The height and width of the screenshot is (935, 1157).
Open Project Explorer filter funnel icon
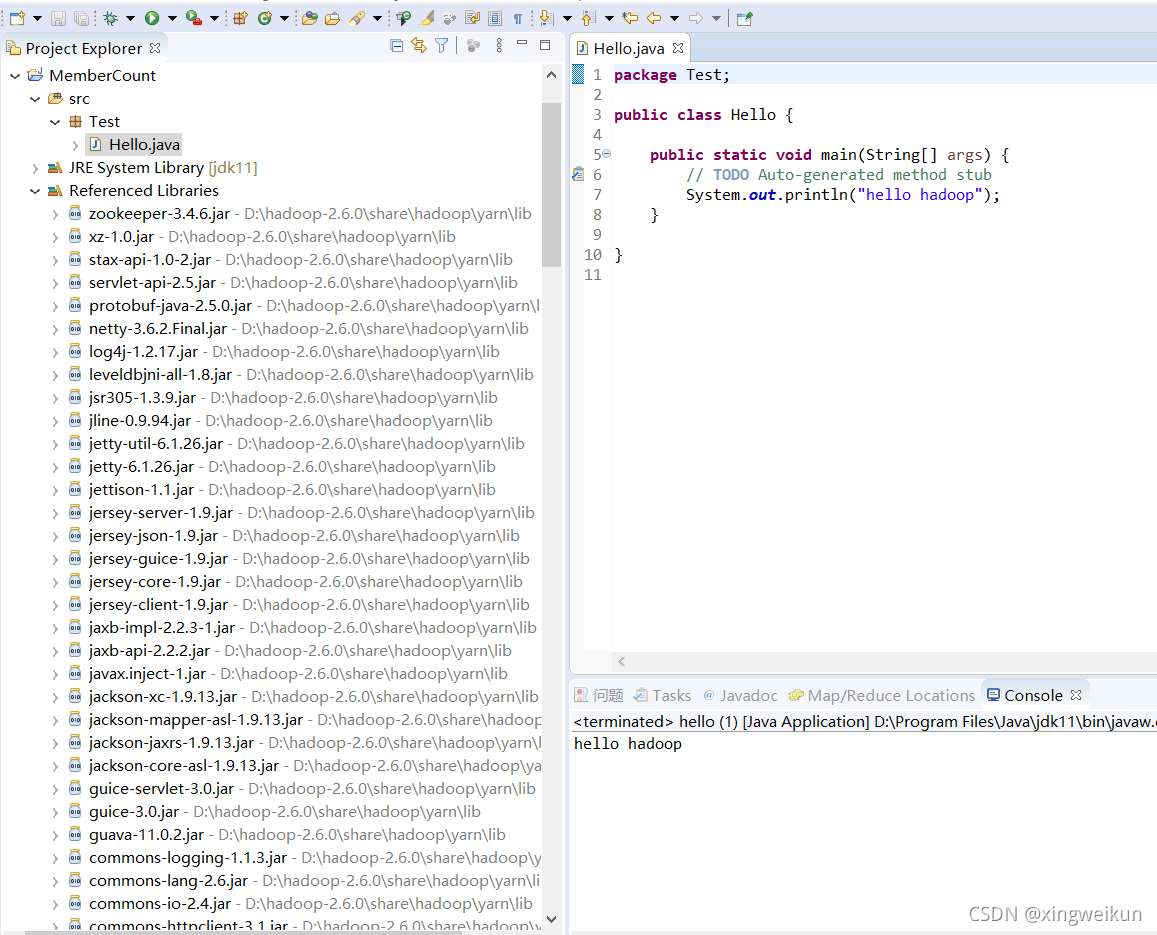(x=441, y=46)
